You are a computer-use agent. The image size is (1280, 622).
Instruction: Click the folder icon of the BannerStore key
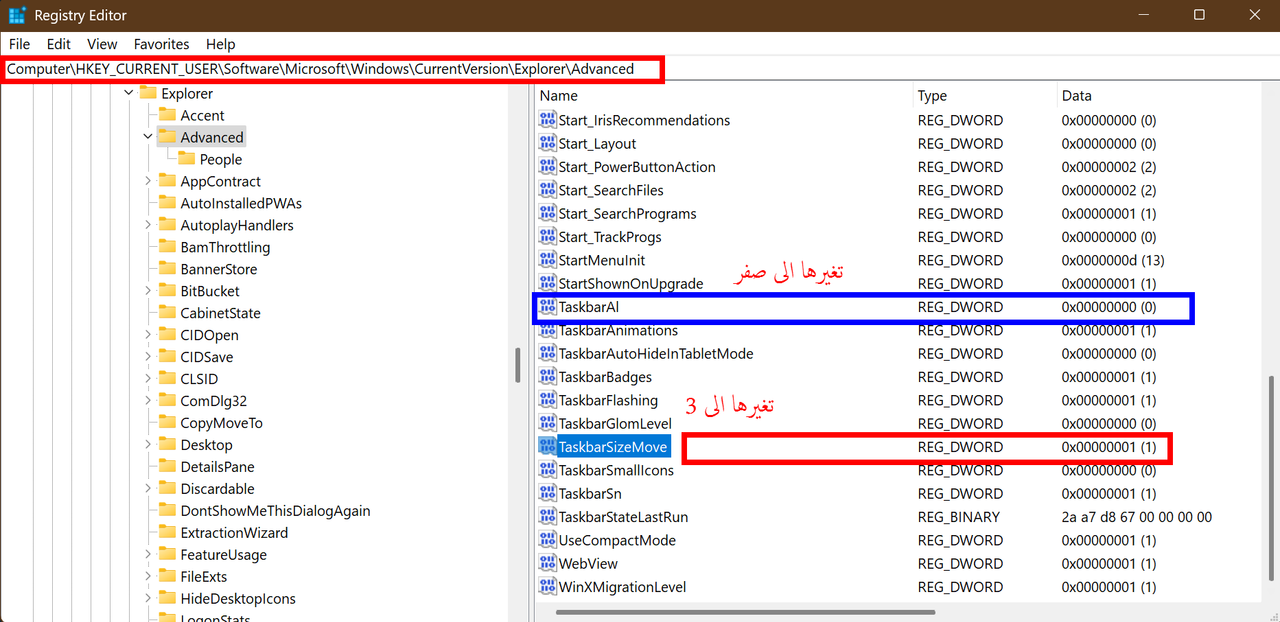167,269
